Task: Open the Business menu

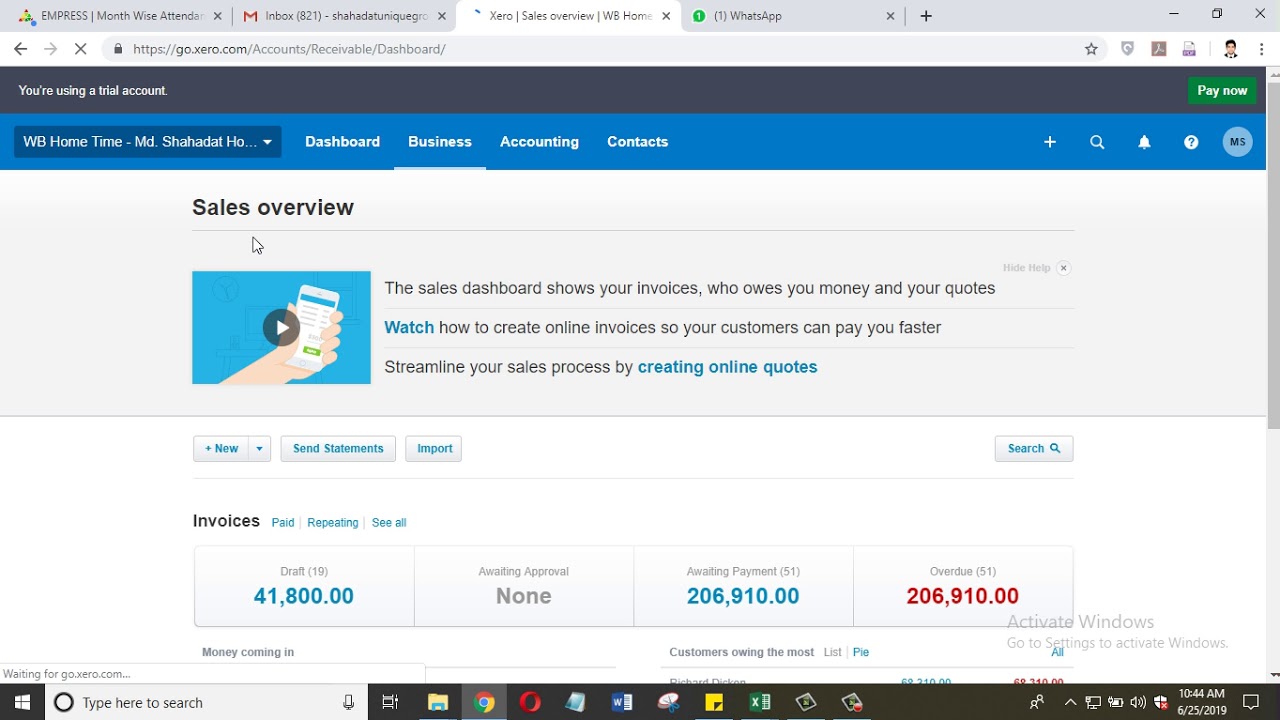Action: (x=440, y=142)
